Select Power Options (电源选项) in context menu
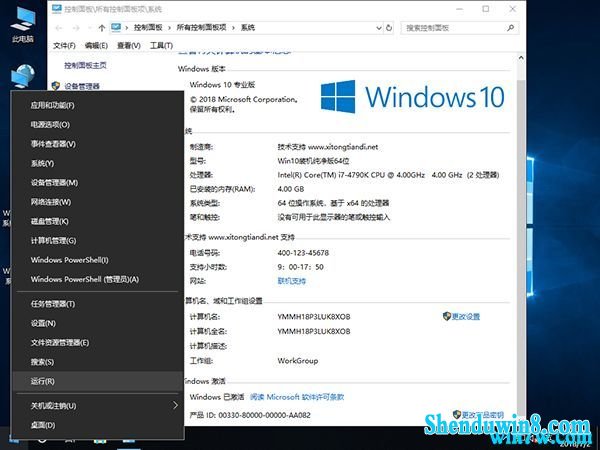Image resolution: width=600 pixels, height=450 pixels. tap(98, 125)
